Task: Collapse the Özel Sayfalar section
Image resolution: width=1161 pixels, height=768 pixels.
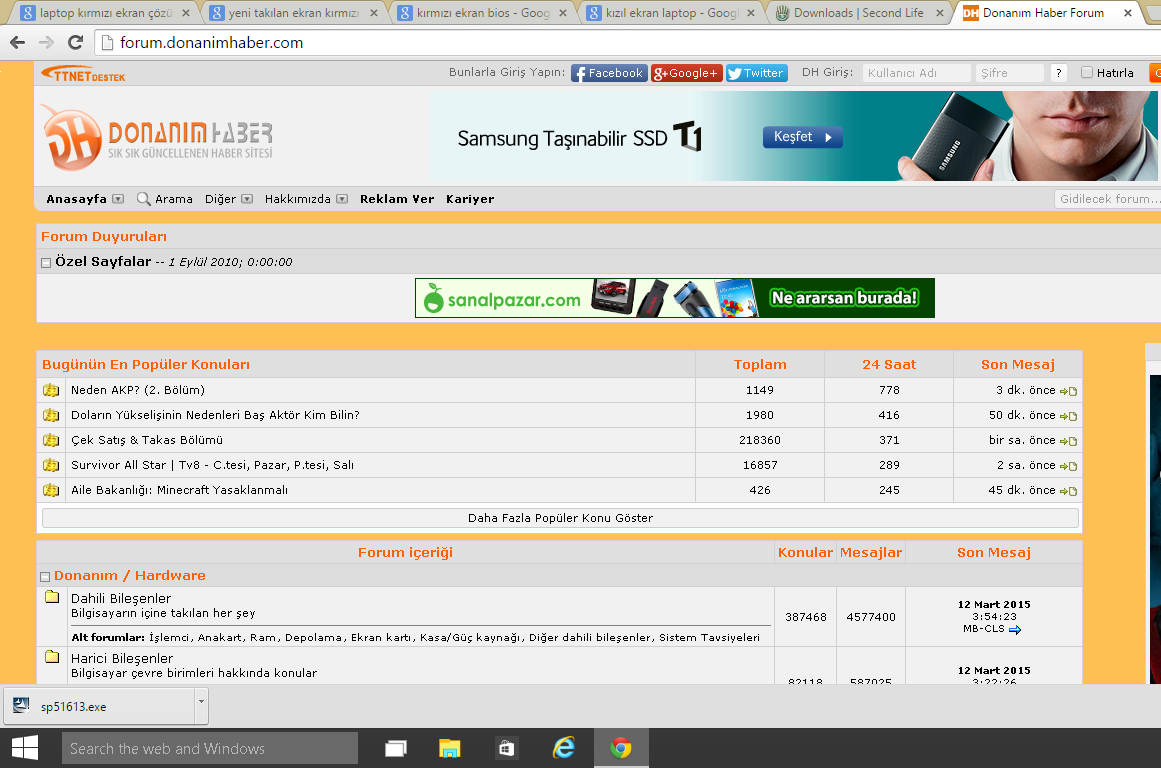Action: coord(46,263)
